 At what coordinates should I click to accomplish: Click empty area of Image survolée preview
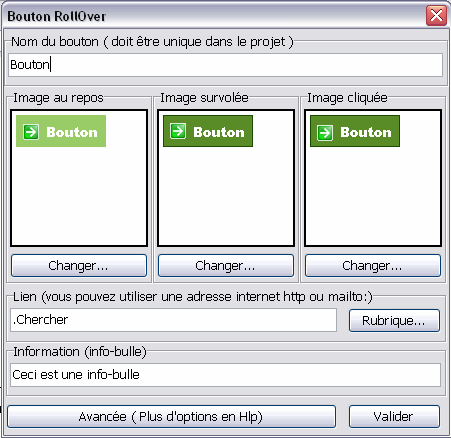[226, 197]
